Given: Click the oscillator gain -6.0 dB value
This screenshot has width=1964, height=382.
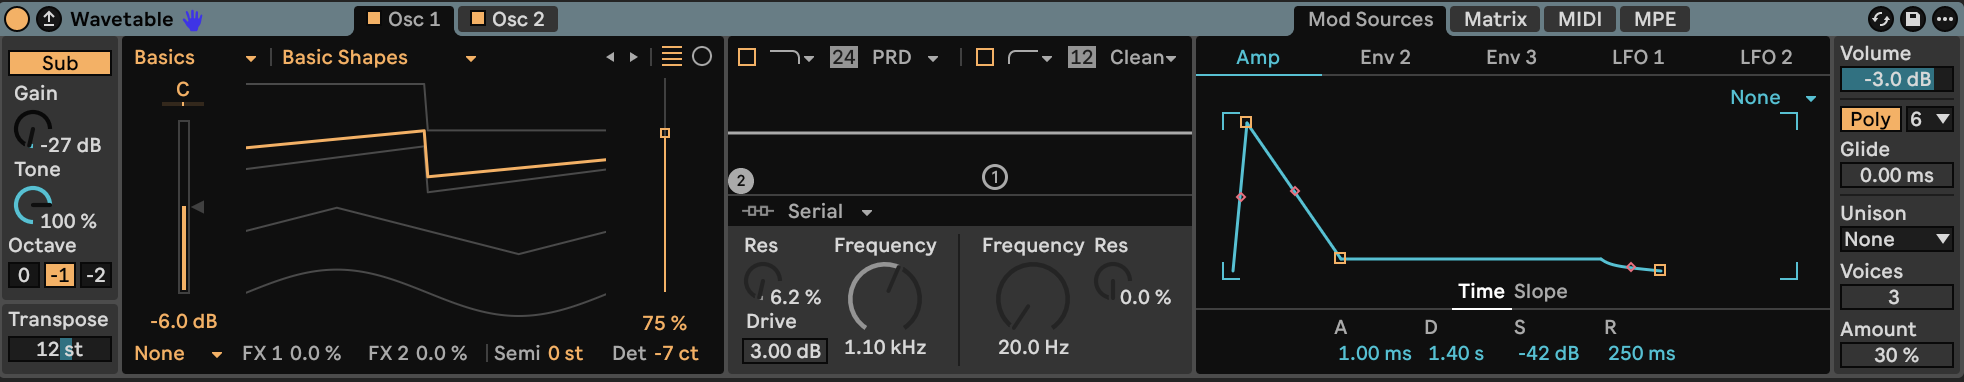Looking at the screenshot, I should [x=184, y=322].
